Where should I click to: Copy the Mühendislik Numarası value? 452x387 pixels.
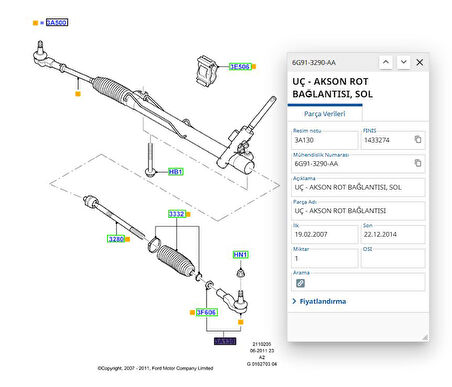pos(418,163)
